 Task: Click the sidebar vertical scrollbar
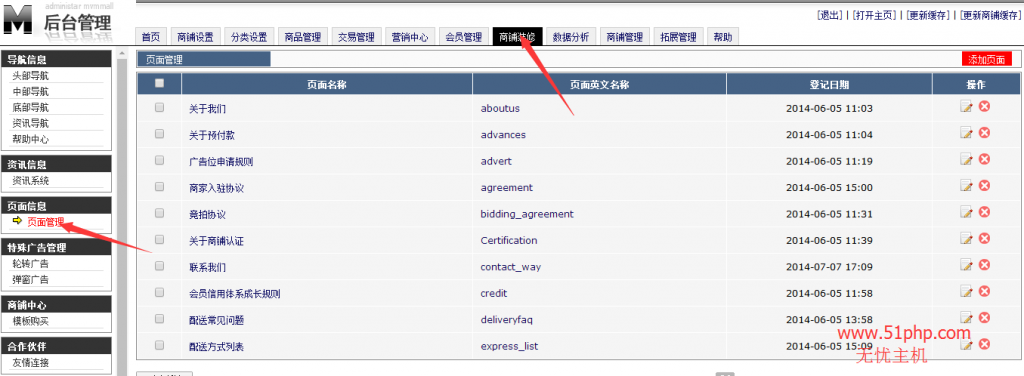121,212
